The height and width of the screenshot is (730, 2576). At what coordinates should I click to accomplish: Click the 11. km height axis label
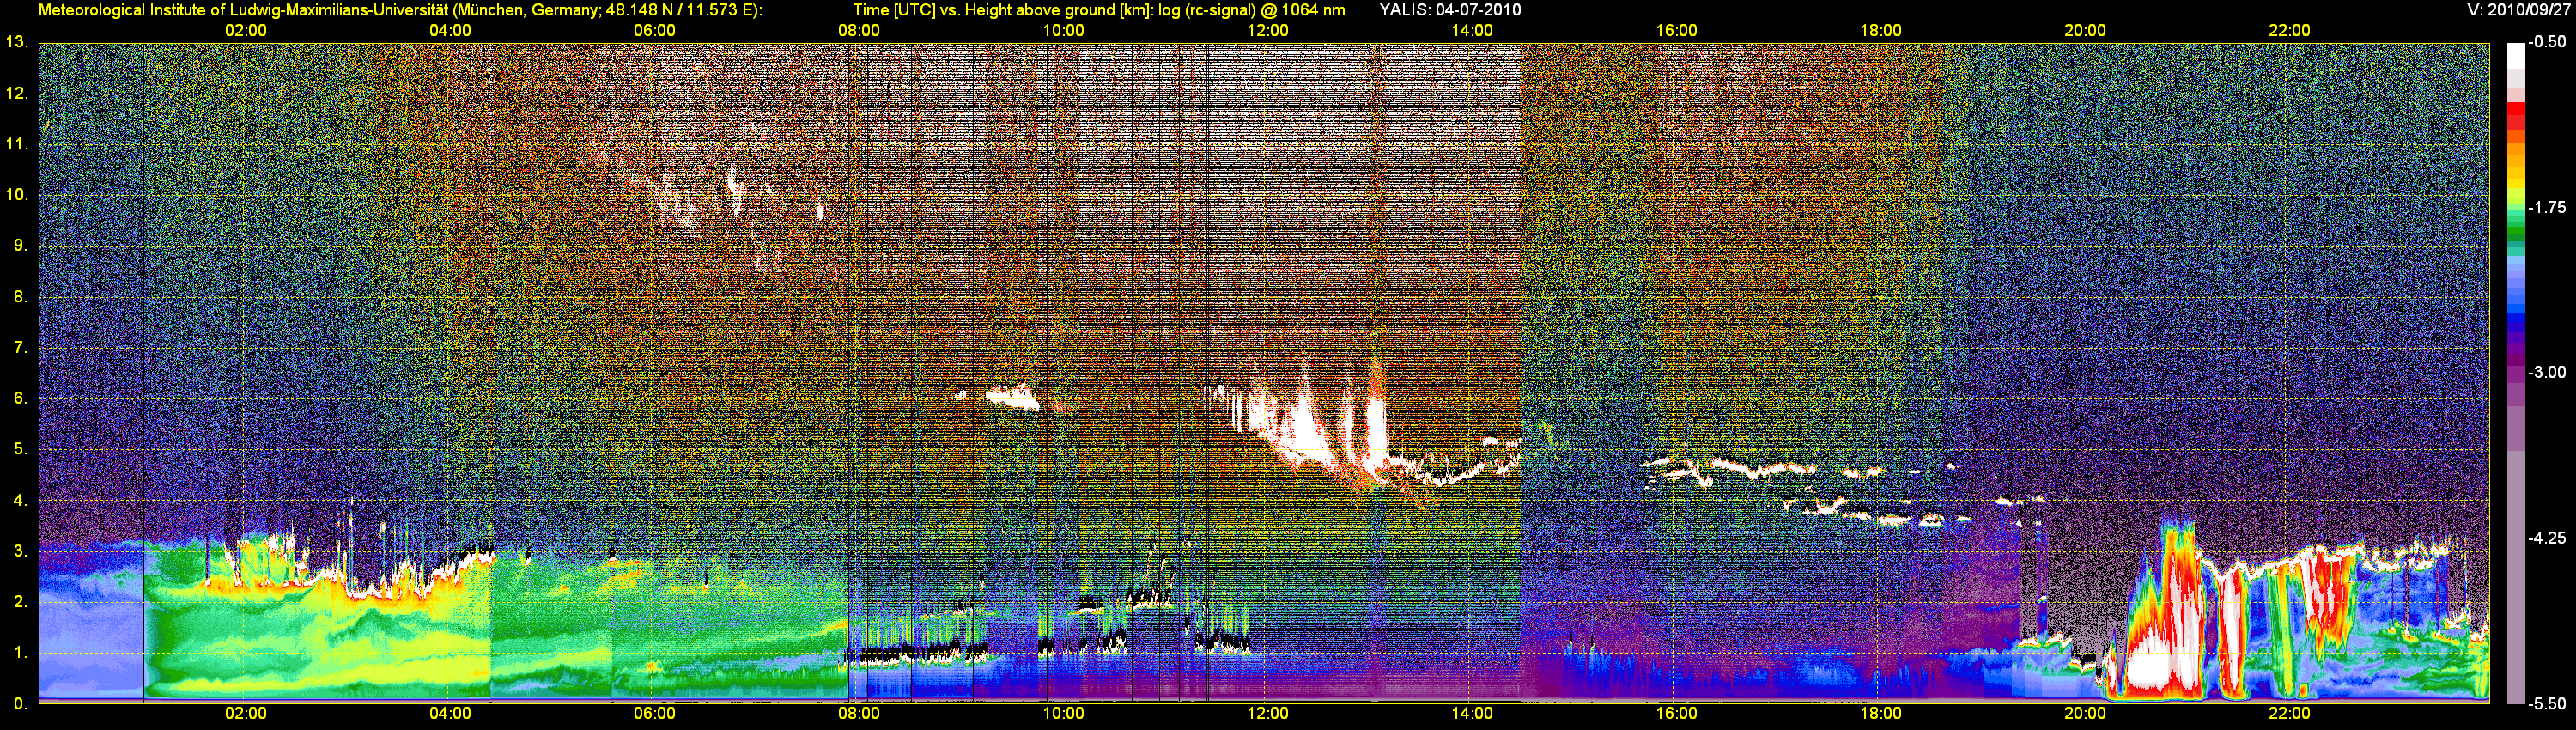[x=16, y=145]
